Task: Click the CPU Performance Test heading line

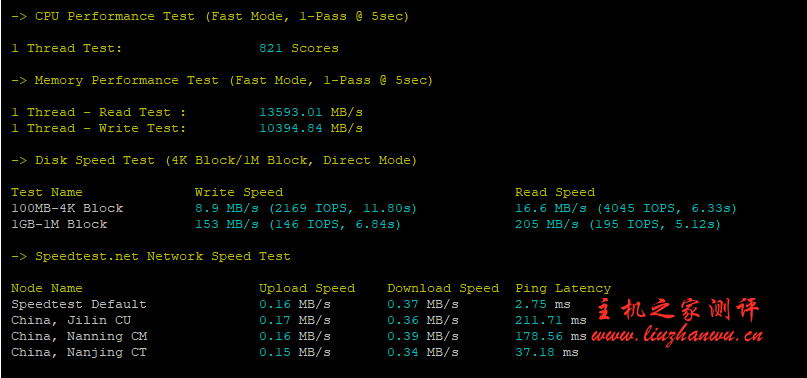Action: [210, 16]
